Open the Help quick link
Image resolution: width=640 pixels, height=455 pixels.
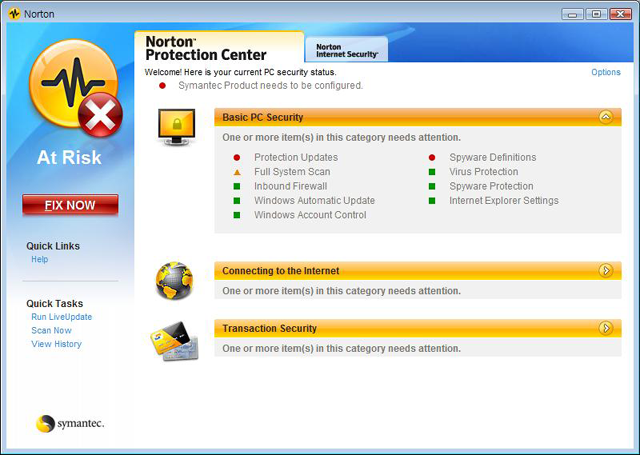40,260
